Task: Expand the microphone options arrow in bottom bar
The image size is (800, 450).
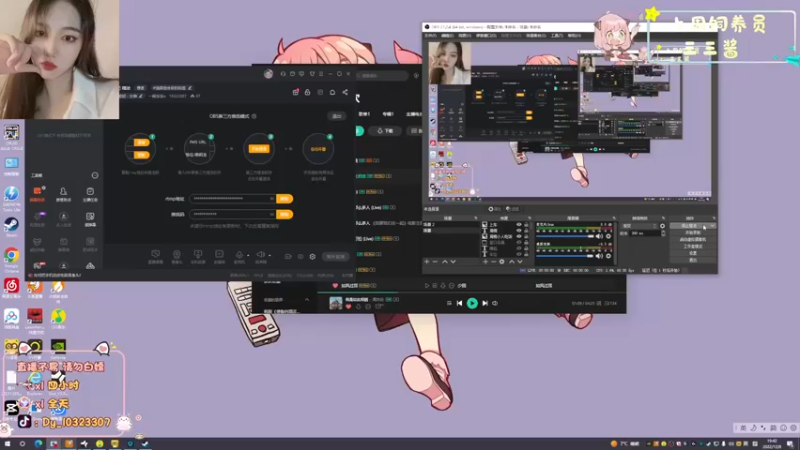Action: 248,256
